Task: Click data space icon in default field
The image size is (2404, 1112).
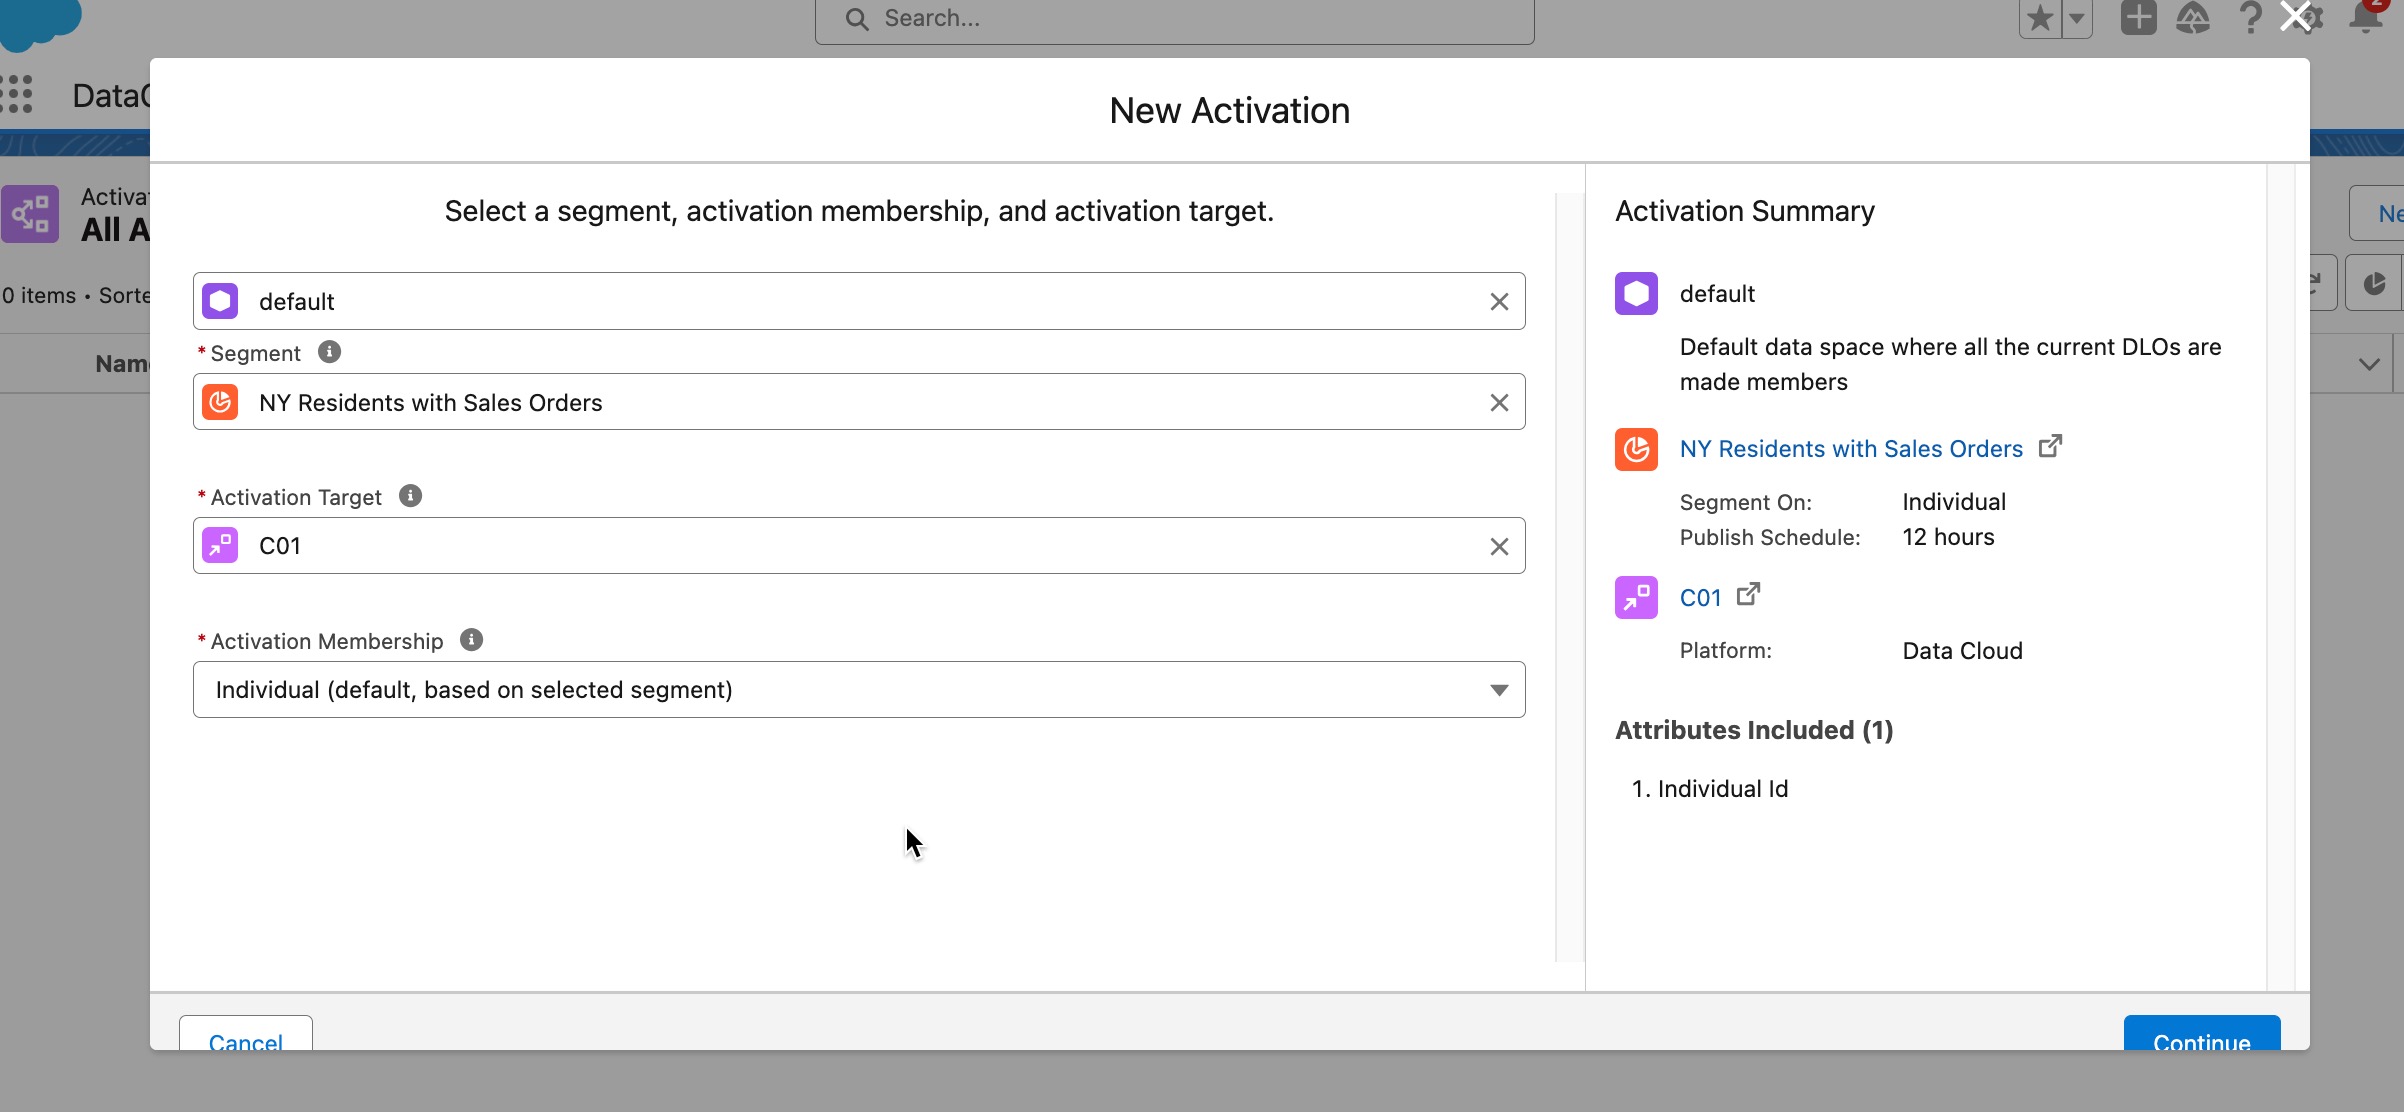Action: coord(220,301)
